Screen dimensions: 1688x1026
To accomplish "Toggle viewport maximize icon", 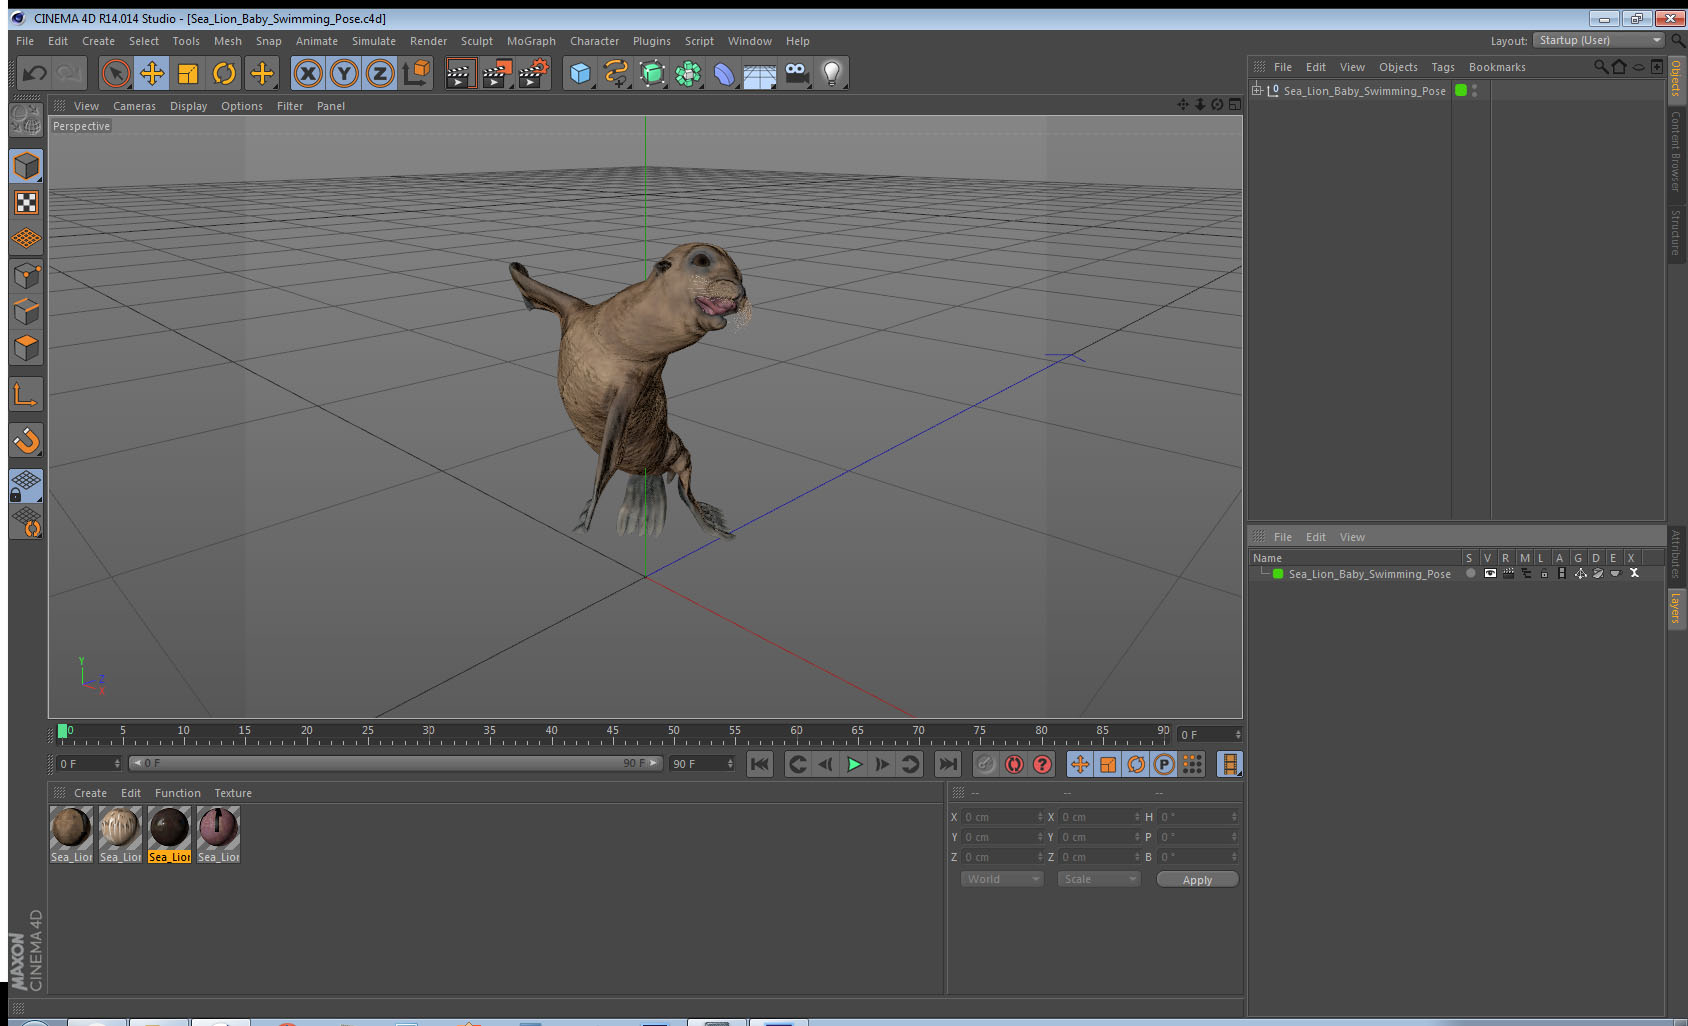I will (x=1235, y=105).
